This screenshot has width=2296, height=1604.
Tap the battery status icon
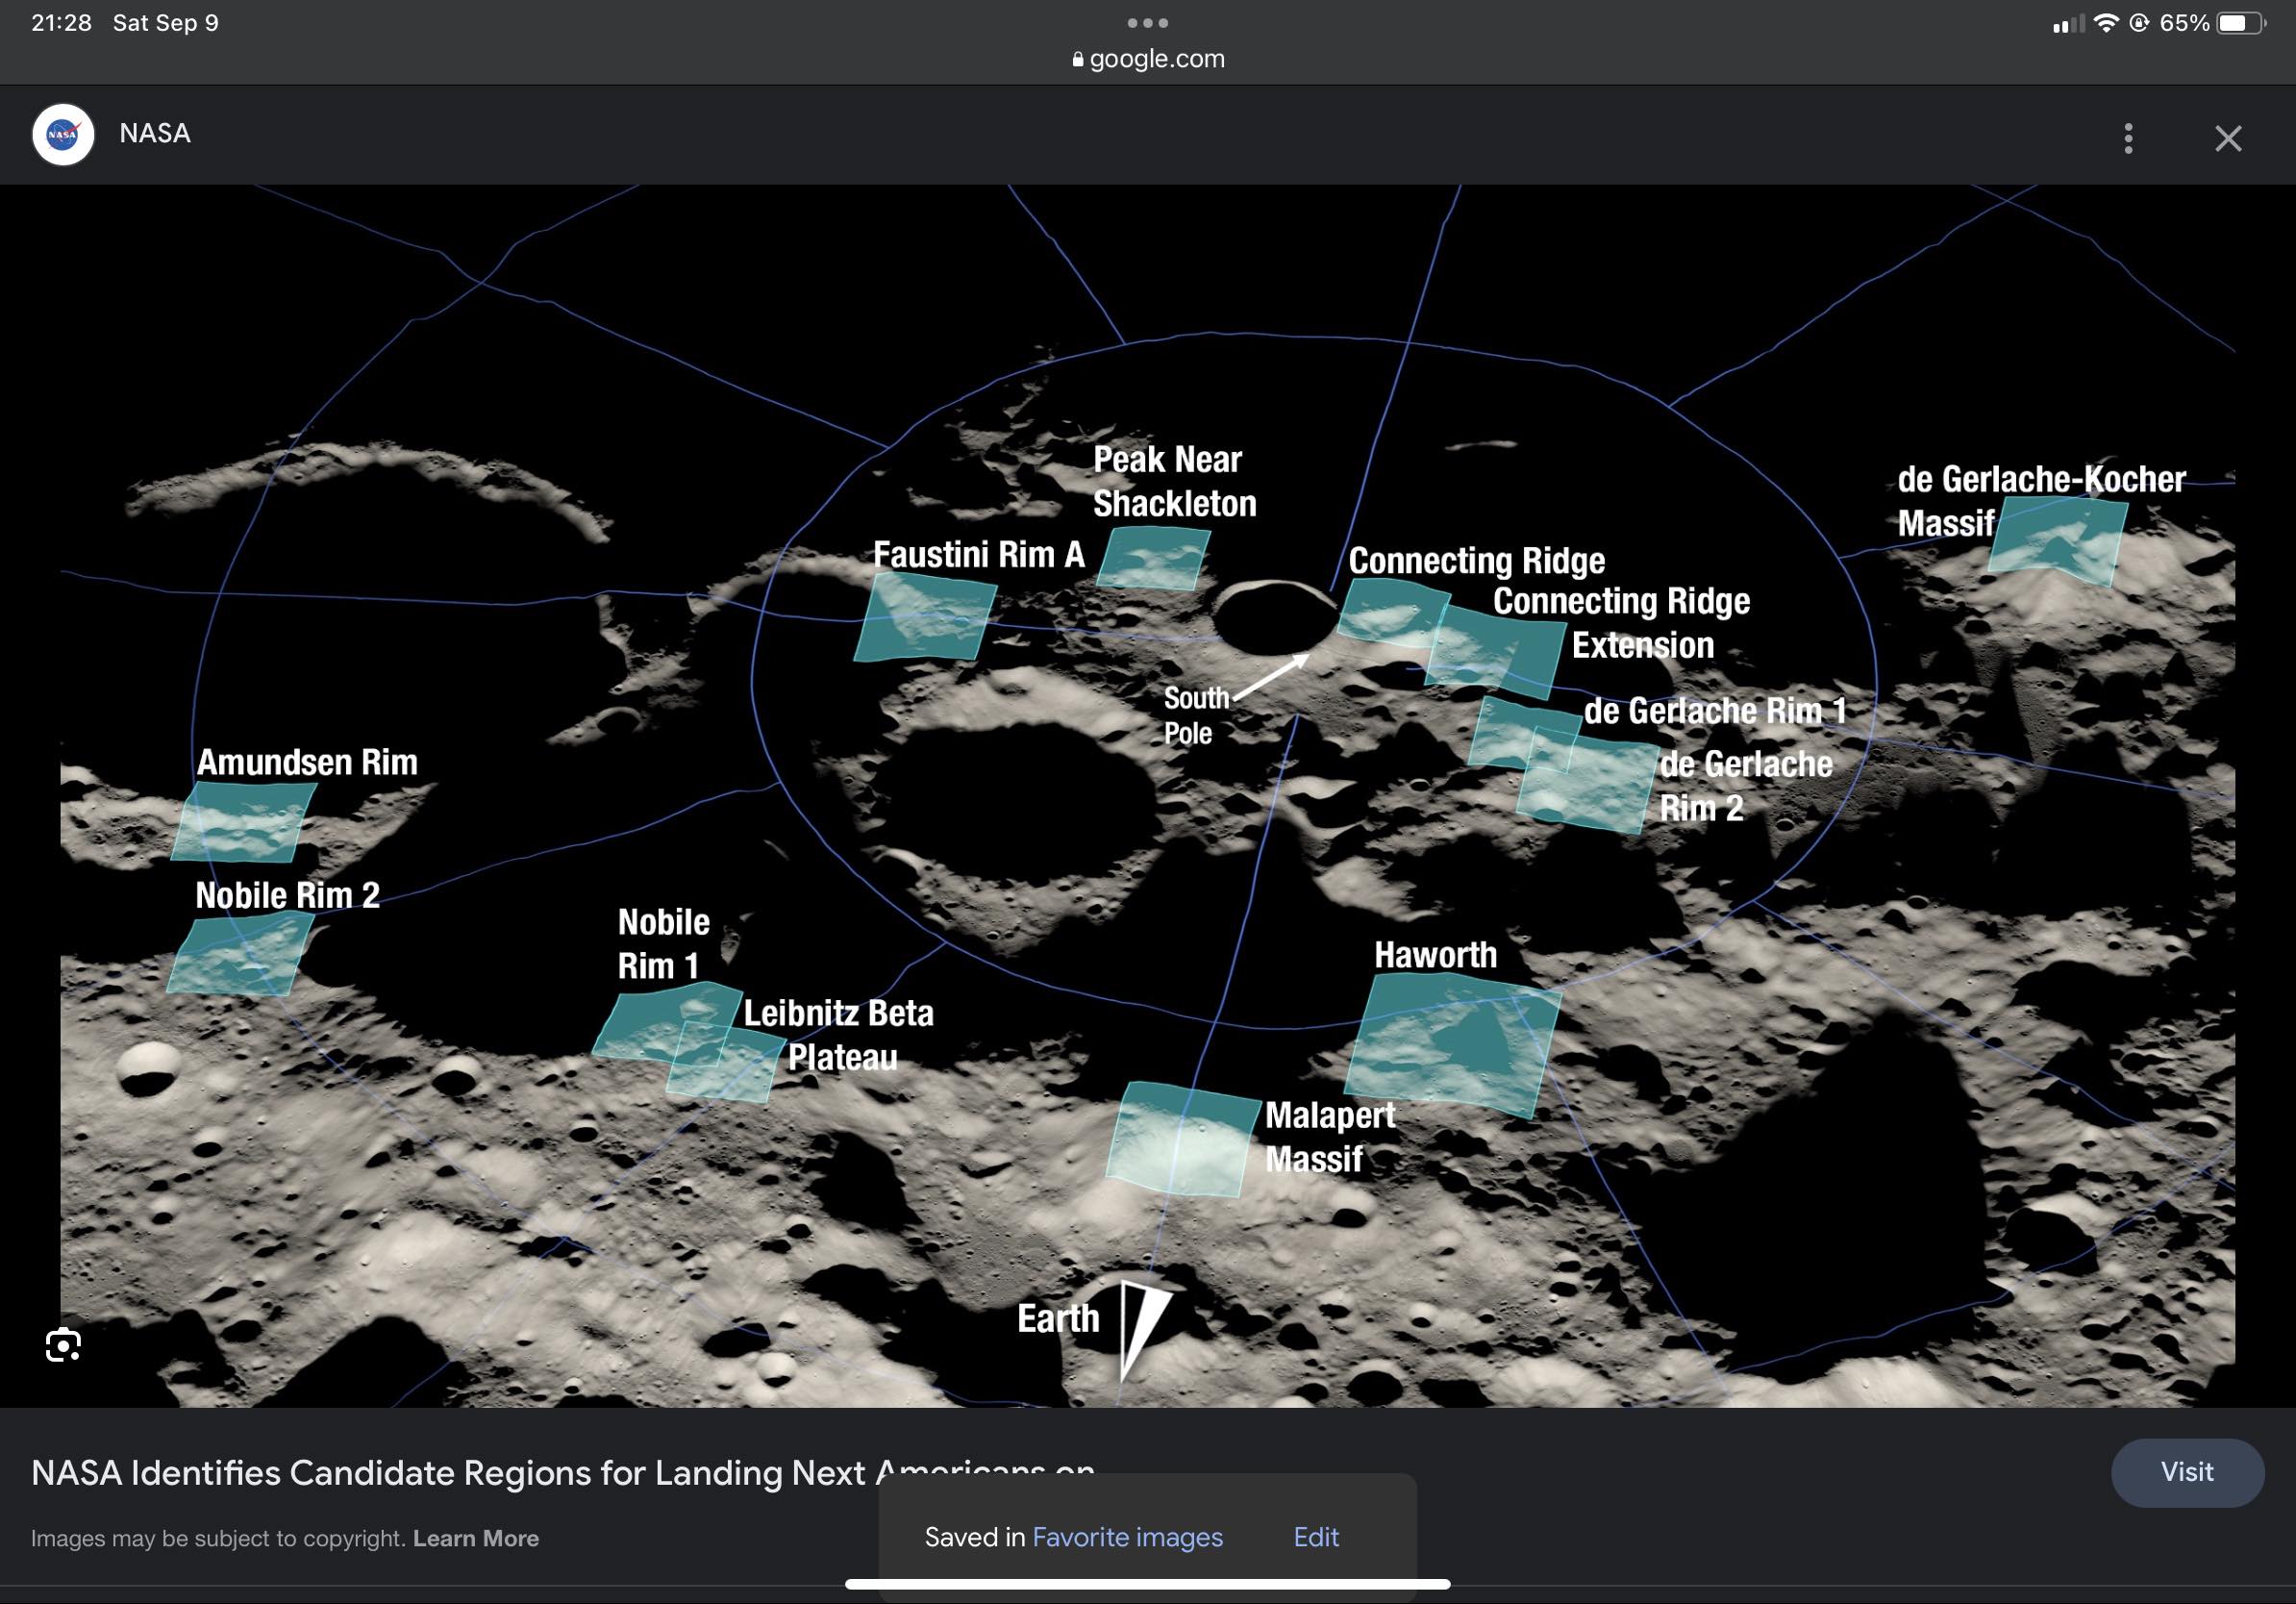(2239, 23)
